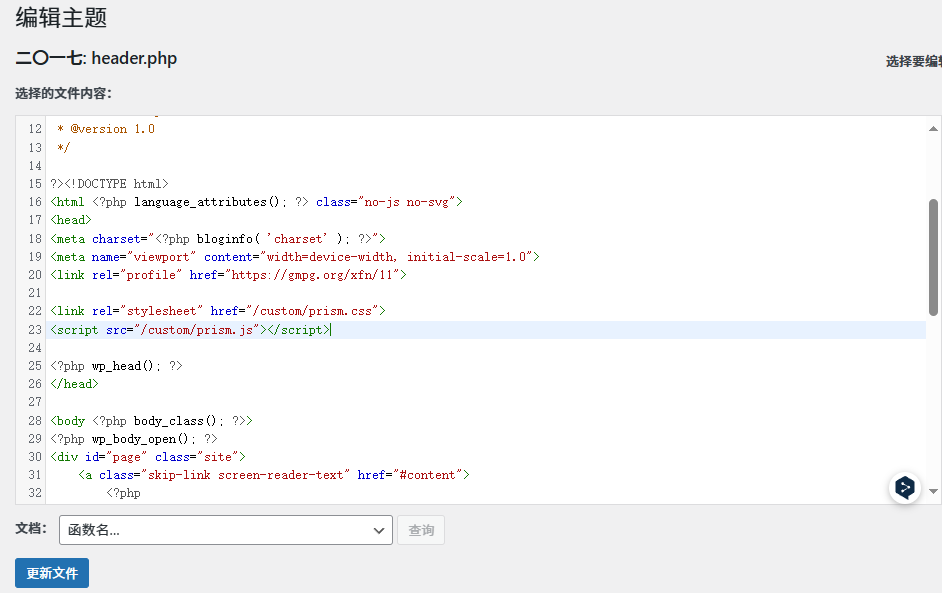Click the prism.css stylesheet link line
Viewport: 942px width, 593px height.
217,311
